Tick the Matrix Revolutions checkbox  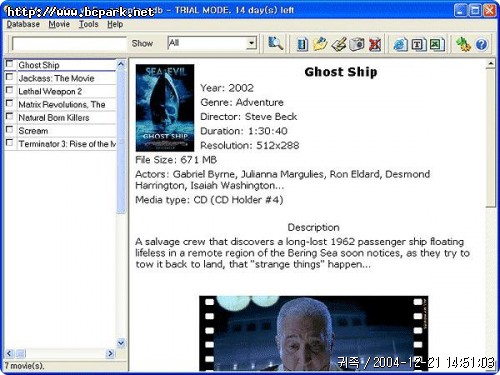tap(10, 103)
